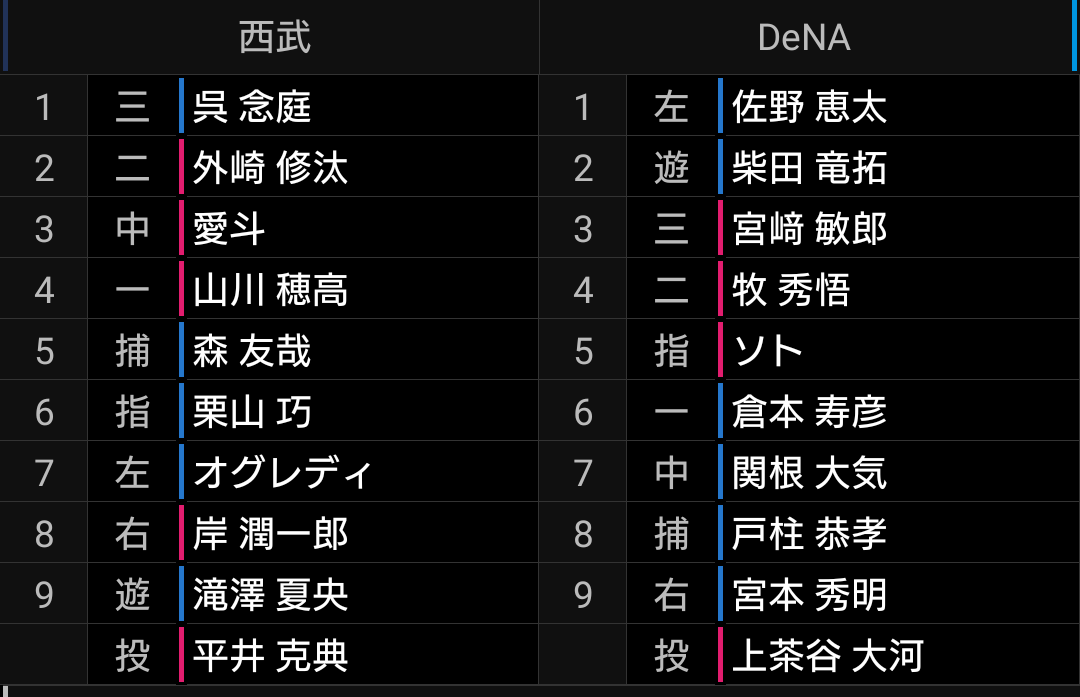The height and width of the screenshot is (697, 1080).
Task: Click shortstop 滝澤 夏央
Action: pos(270,595)
